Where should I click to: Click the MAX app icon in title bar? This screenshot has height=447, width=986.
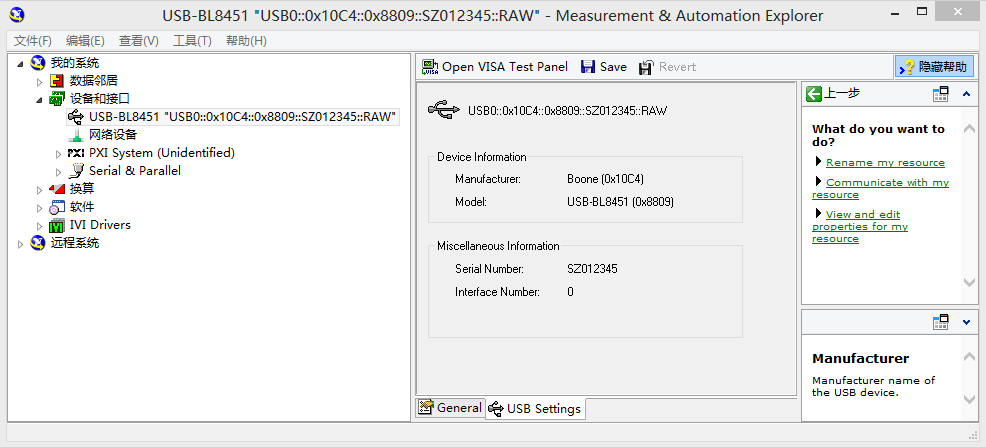click(x=18, y=13)
